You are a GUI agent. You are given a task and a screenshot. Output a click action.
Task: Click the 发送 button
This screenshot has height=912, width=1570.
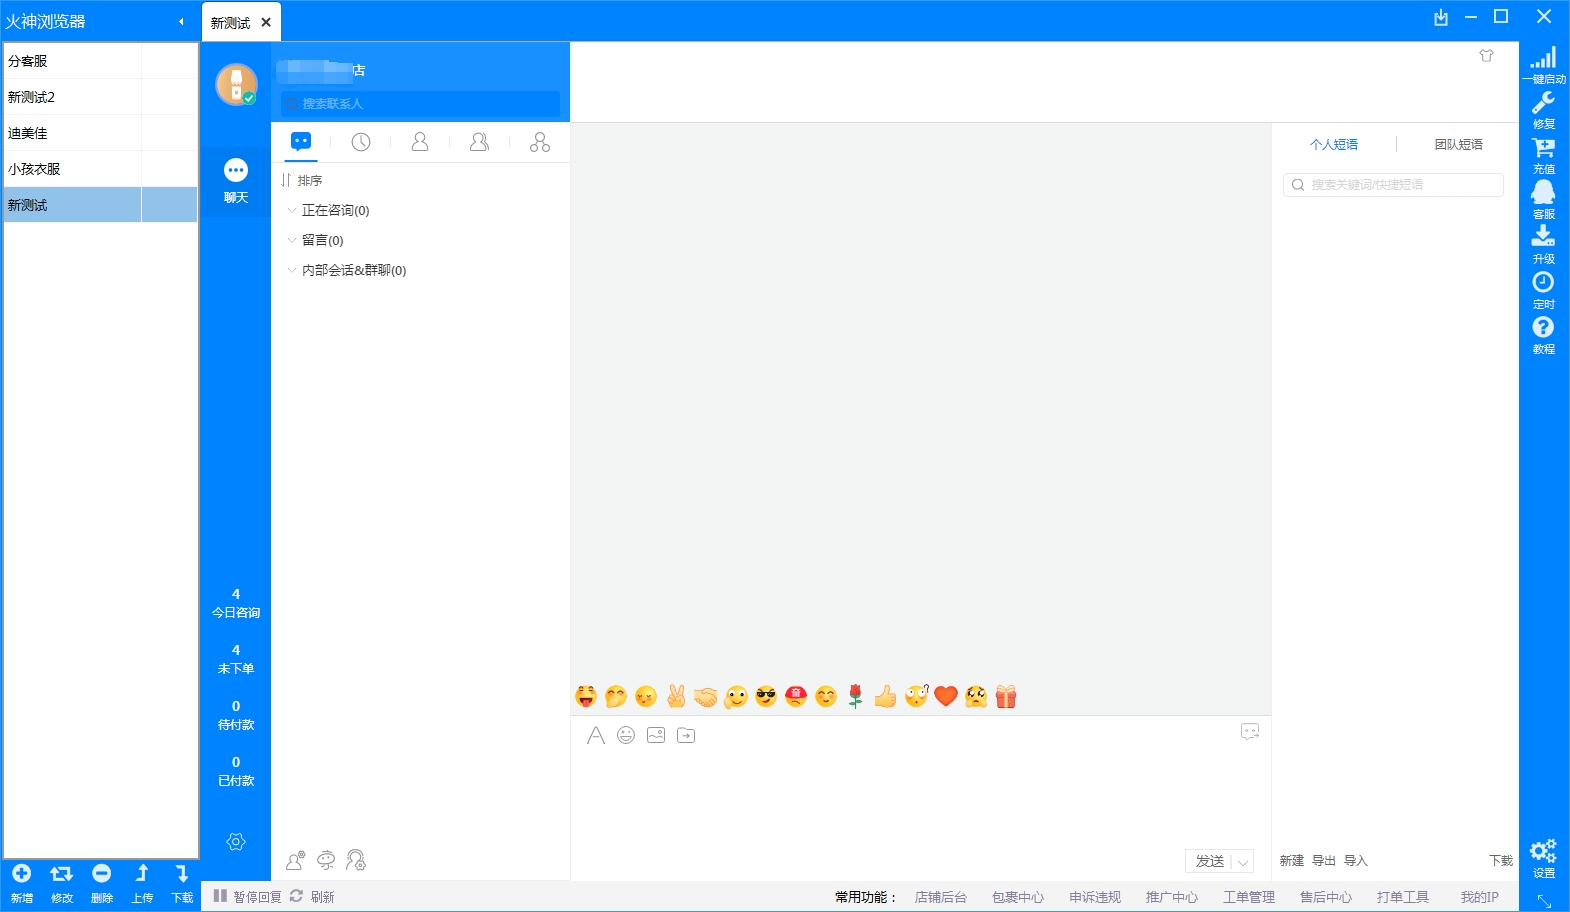1210,861
